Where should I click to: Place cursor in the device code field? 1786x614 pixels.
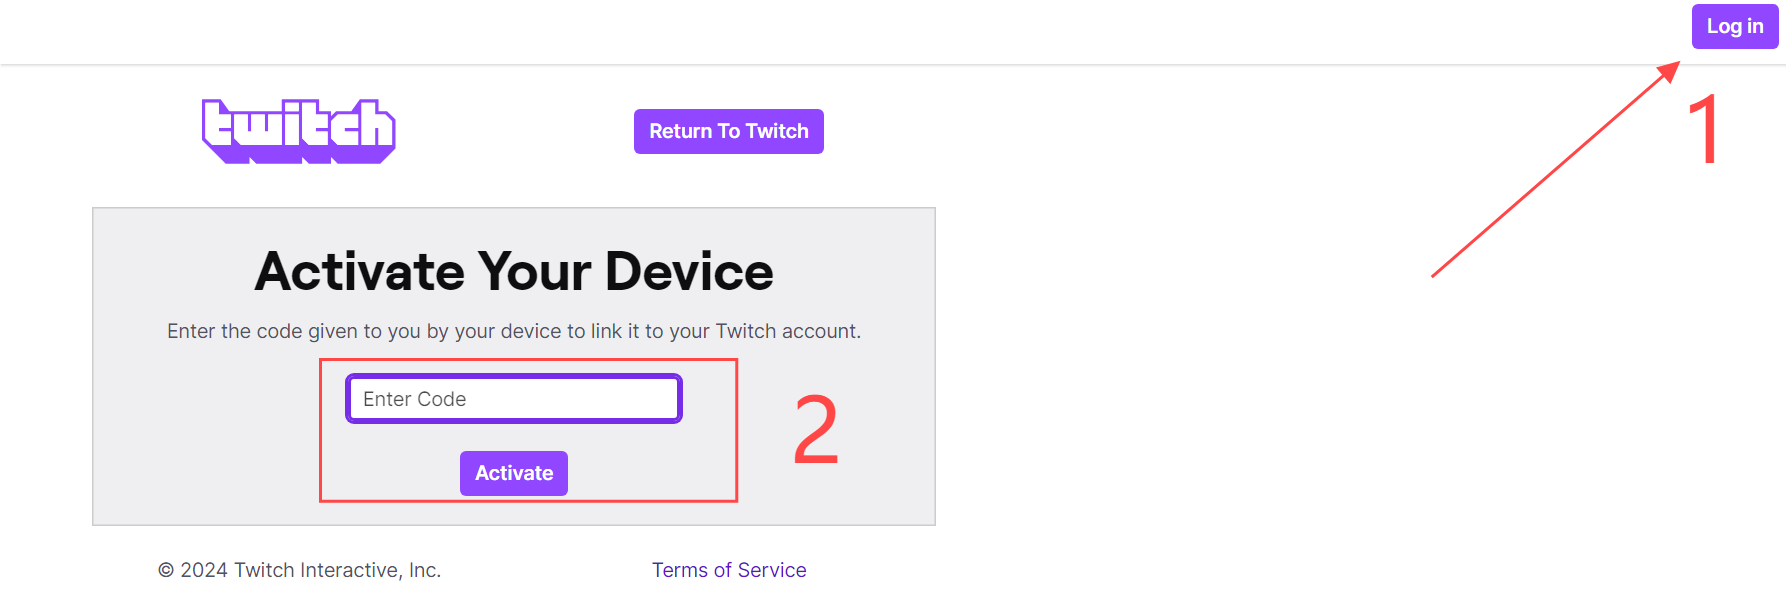coord(513,398)
